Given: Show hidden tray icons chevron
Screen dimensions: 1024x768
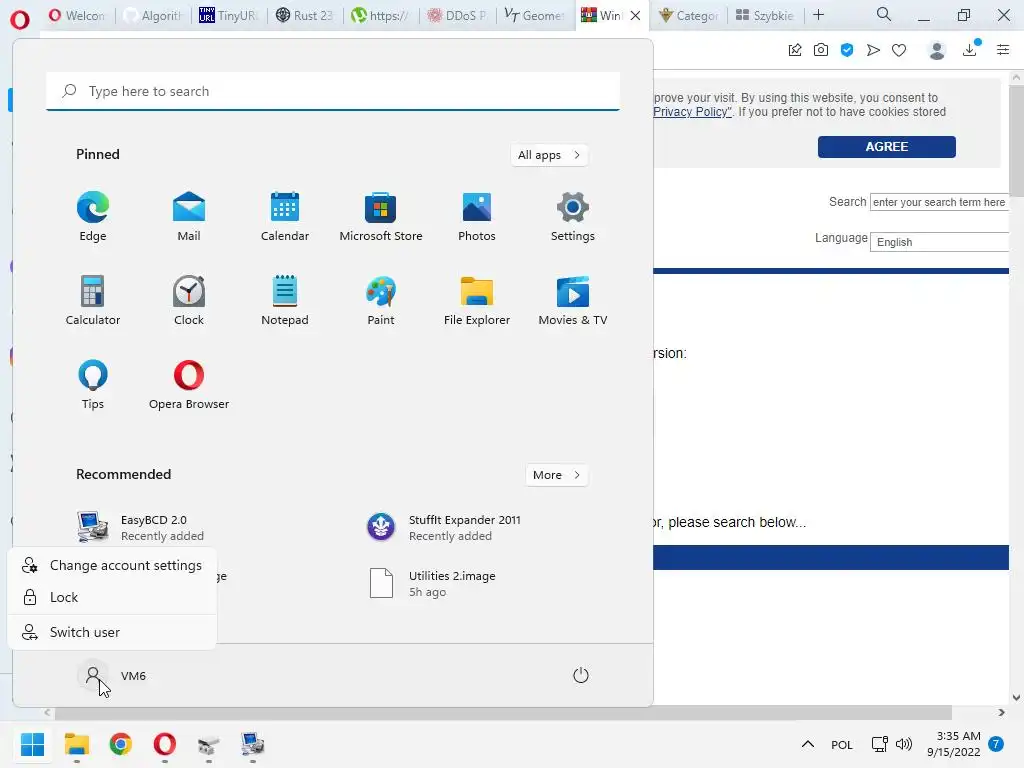Looking at the screenshot, I should pos(808,744).
